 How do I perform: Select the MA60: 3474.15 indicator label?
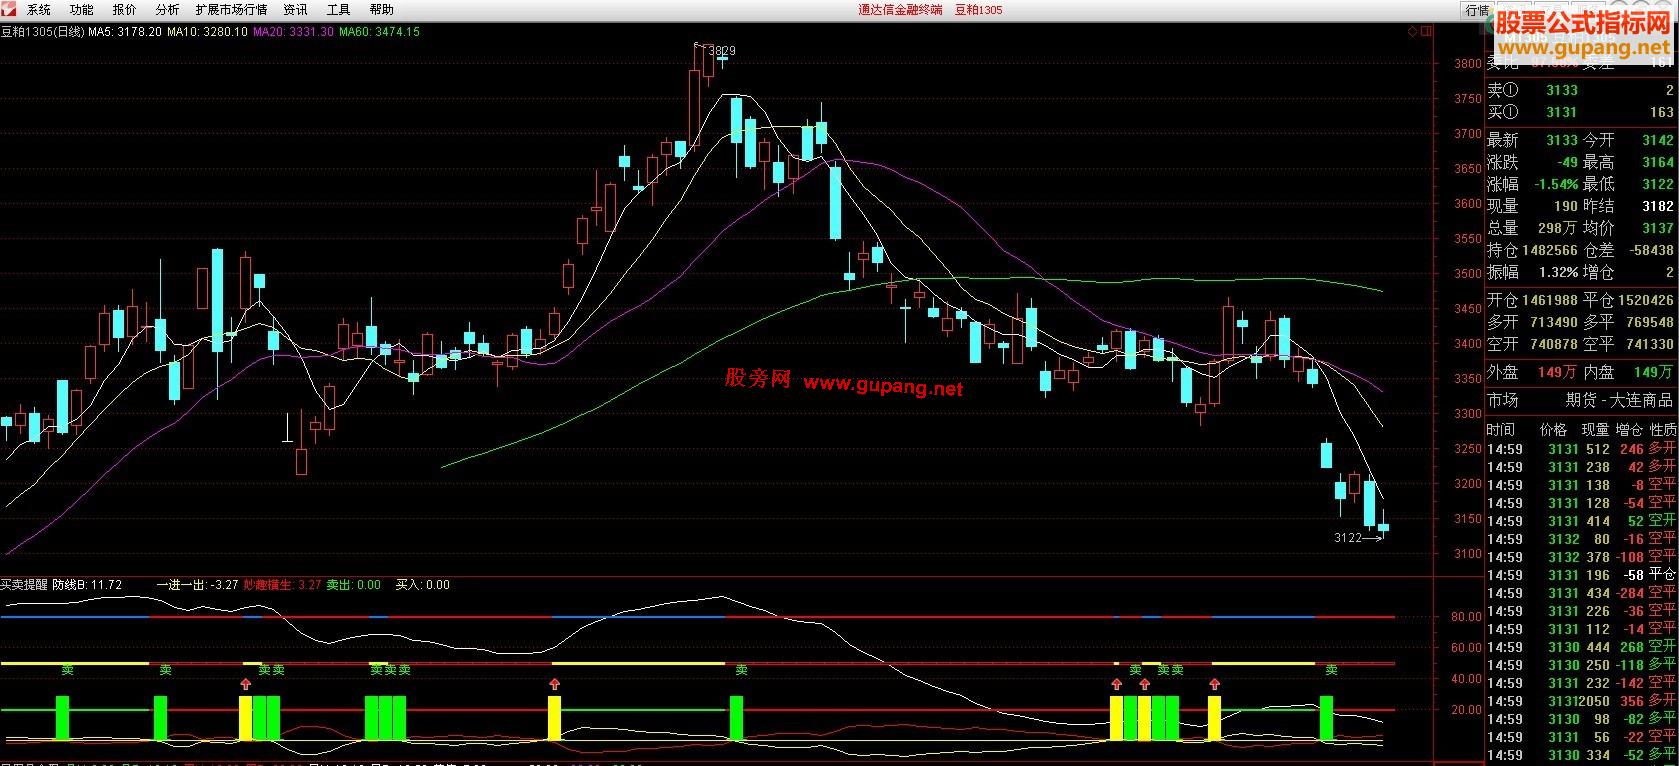click(379, 32)
